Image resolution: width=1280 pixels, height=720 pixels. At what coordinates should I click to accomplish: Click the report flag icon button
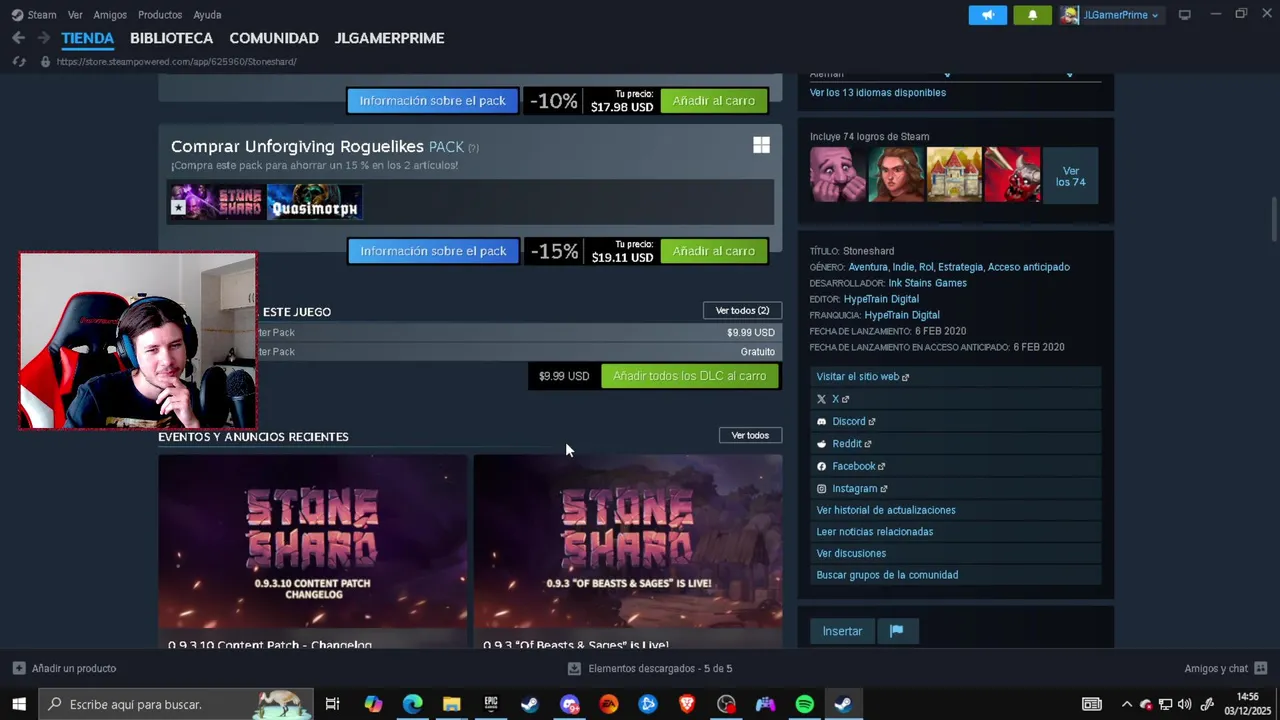pyautogui.click(x=897, y=631)
